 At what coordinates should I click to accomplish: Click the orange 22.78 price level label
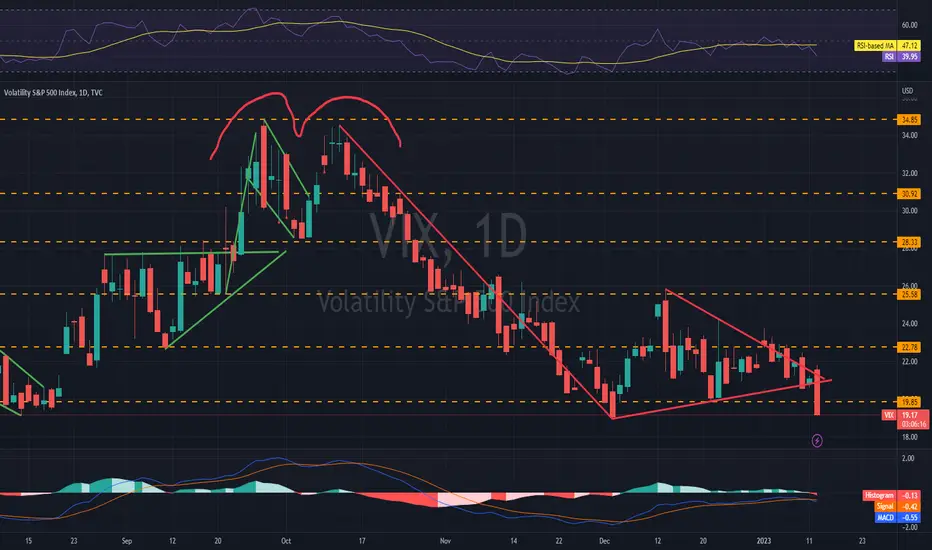[x=909, y=347]
